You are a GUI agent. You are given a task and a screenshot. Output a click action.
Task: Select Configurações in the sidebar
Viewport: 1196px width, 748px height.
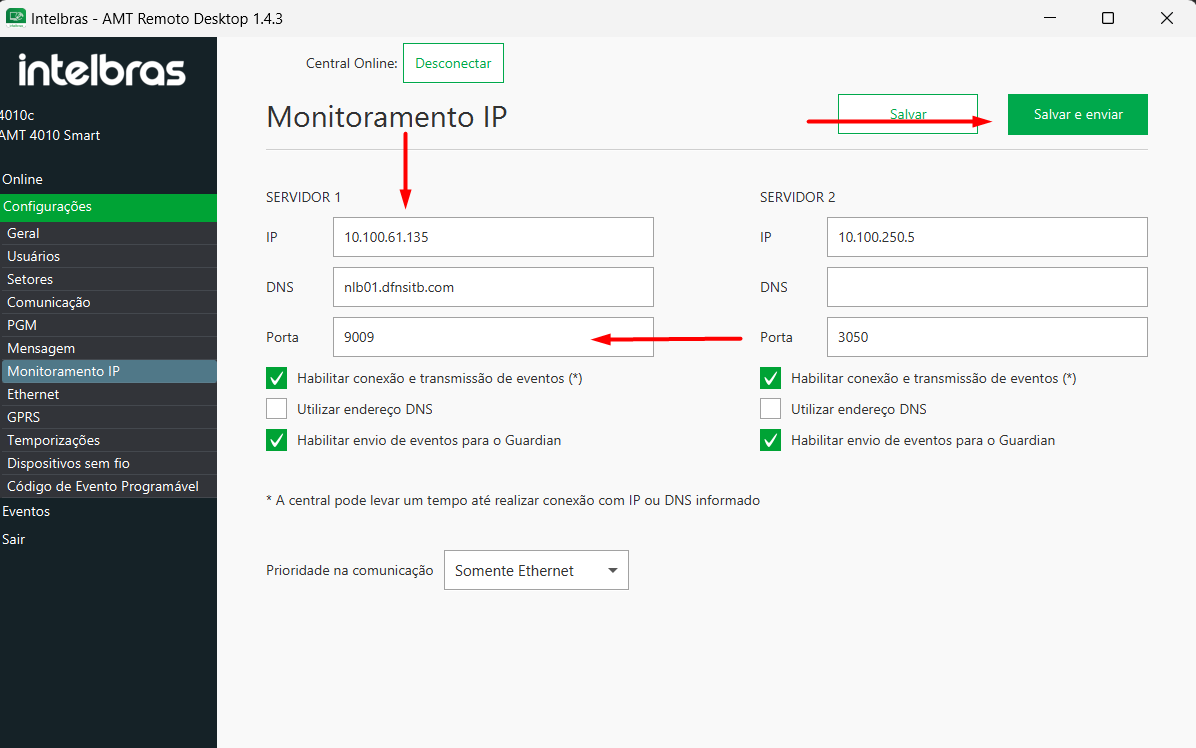click(108, 207)
